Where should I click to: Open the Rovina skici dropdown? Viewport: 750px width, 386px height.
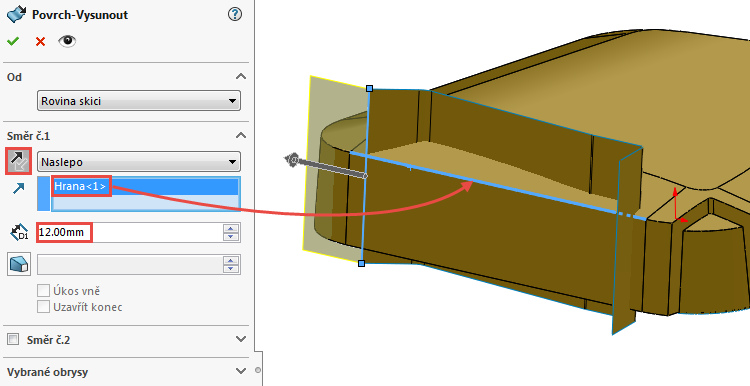coord(139,101)
